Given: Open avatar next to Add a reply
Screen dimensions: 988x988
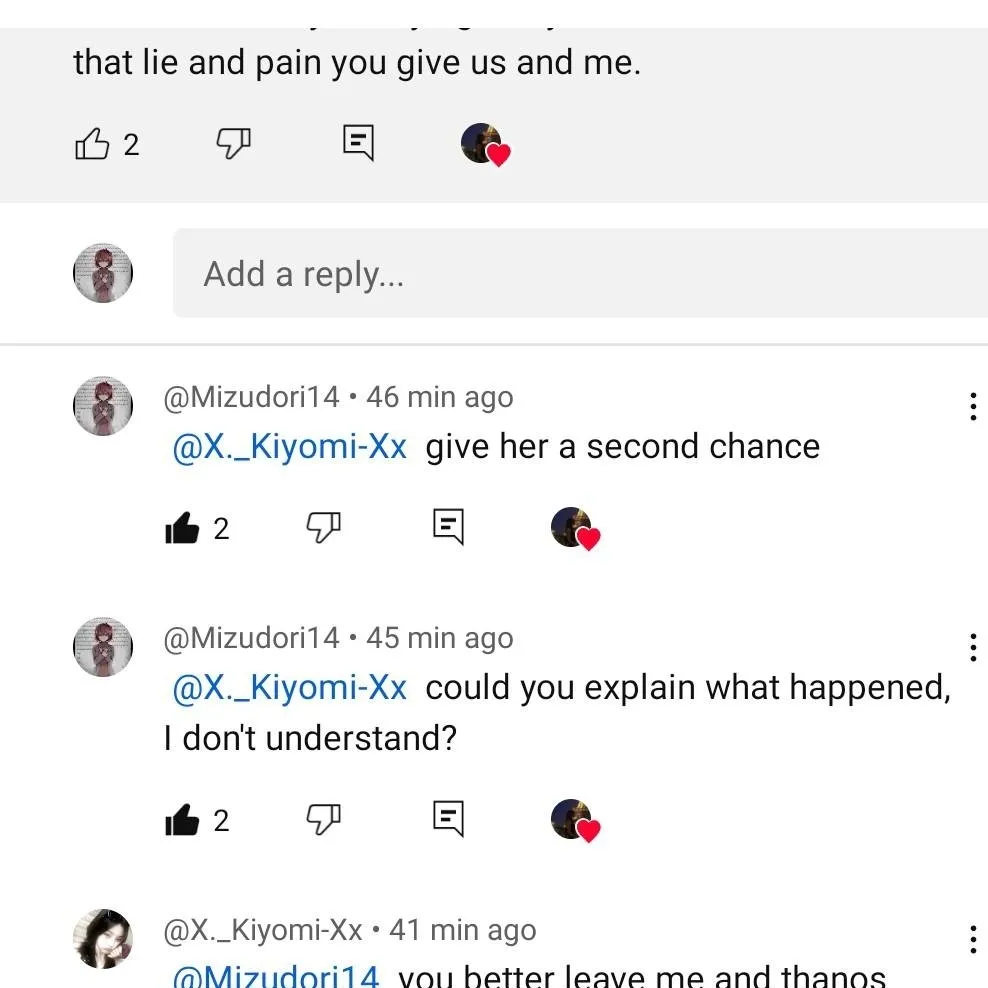Looking at the screenshot, I should click(x=103, y=273).
